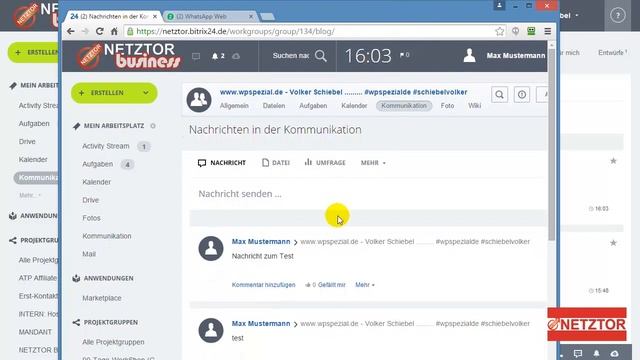Click the 'Suchen nac' search field
The image size is (640, 360).
point(291,56)
